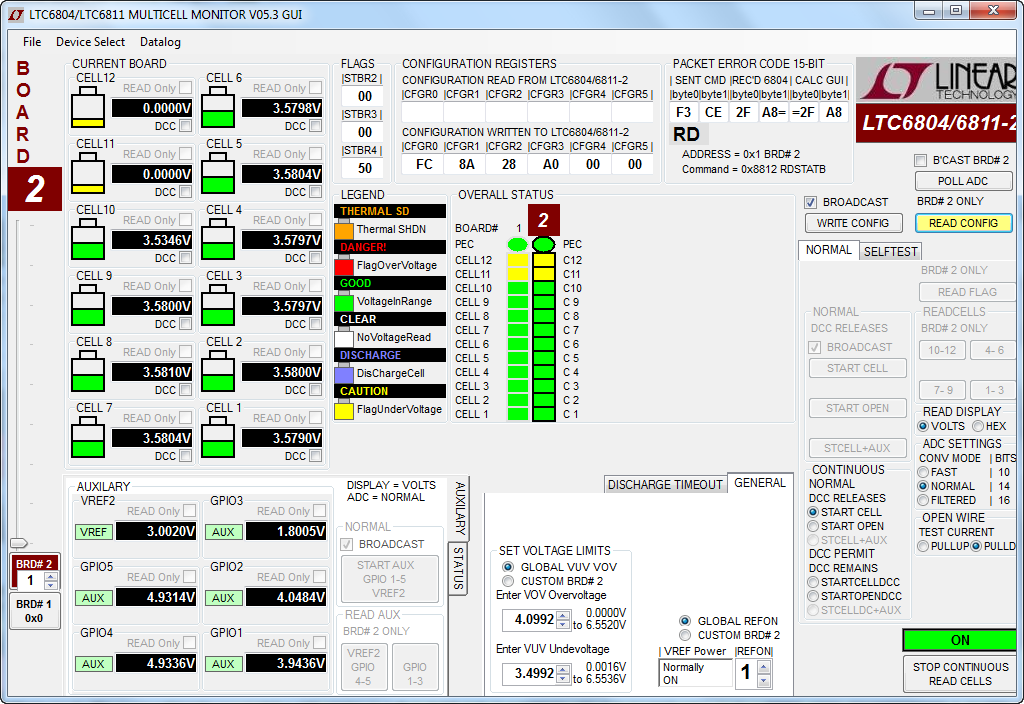The image size is (1024, 704).
Task: Click the CELL 1 battery icon
Action: pyautogui.click(x=218, y=438)
